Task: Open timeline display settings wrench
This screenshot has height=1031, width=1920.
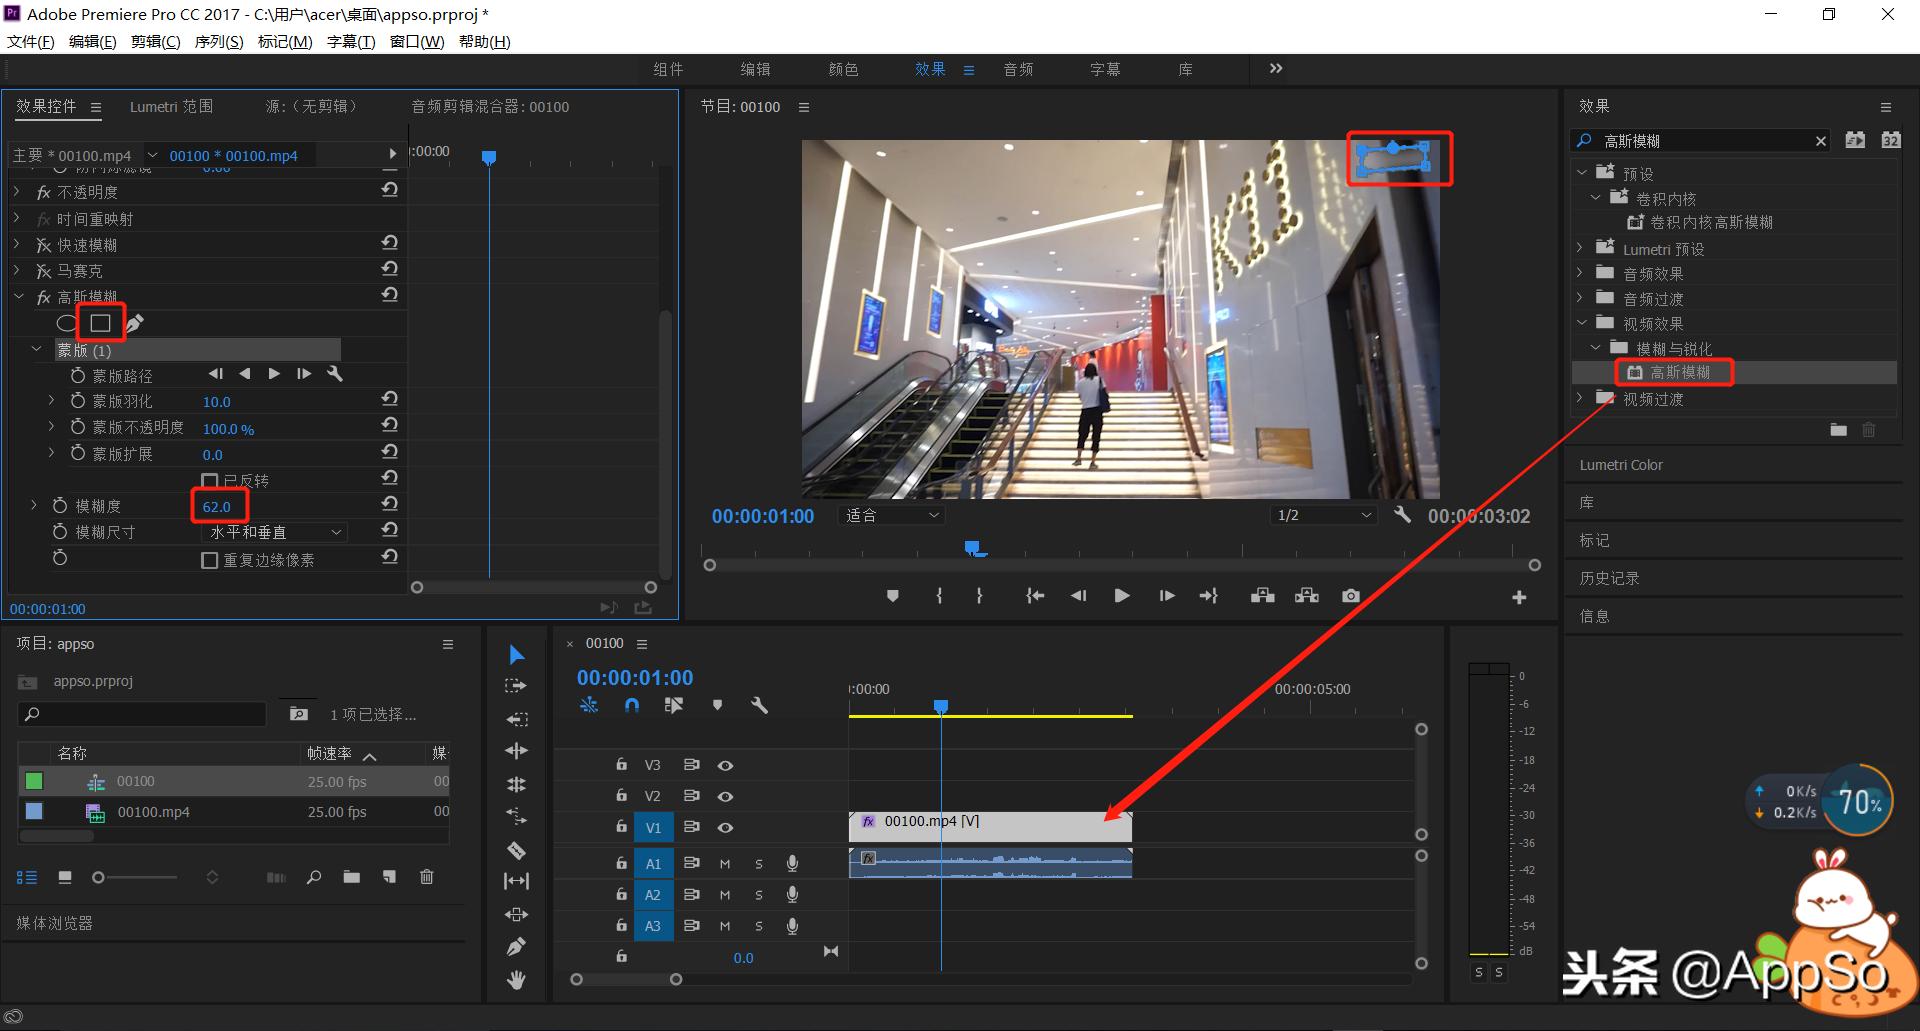Action: (x=759, y=705)
